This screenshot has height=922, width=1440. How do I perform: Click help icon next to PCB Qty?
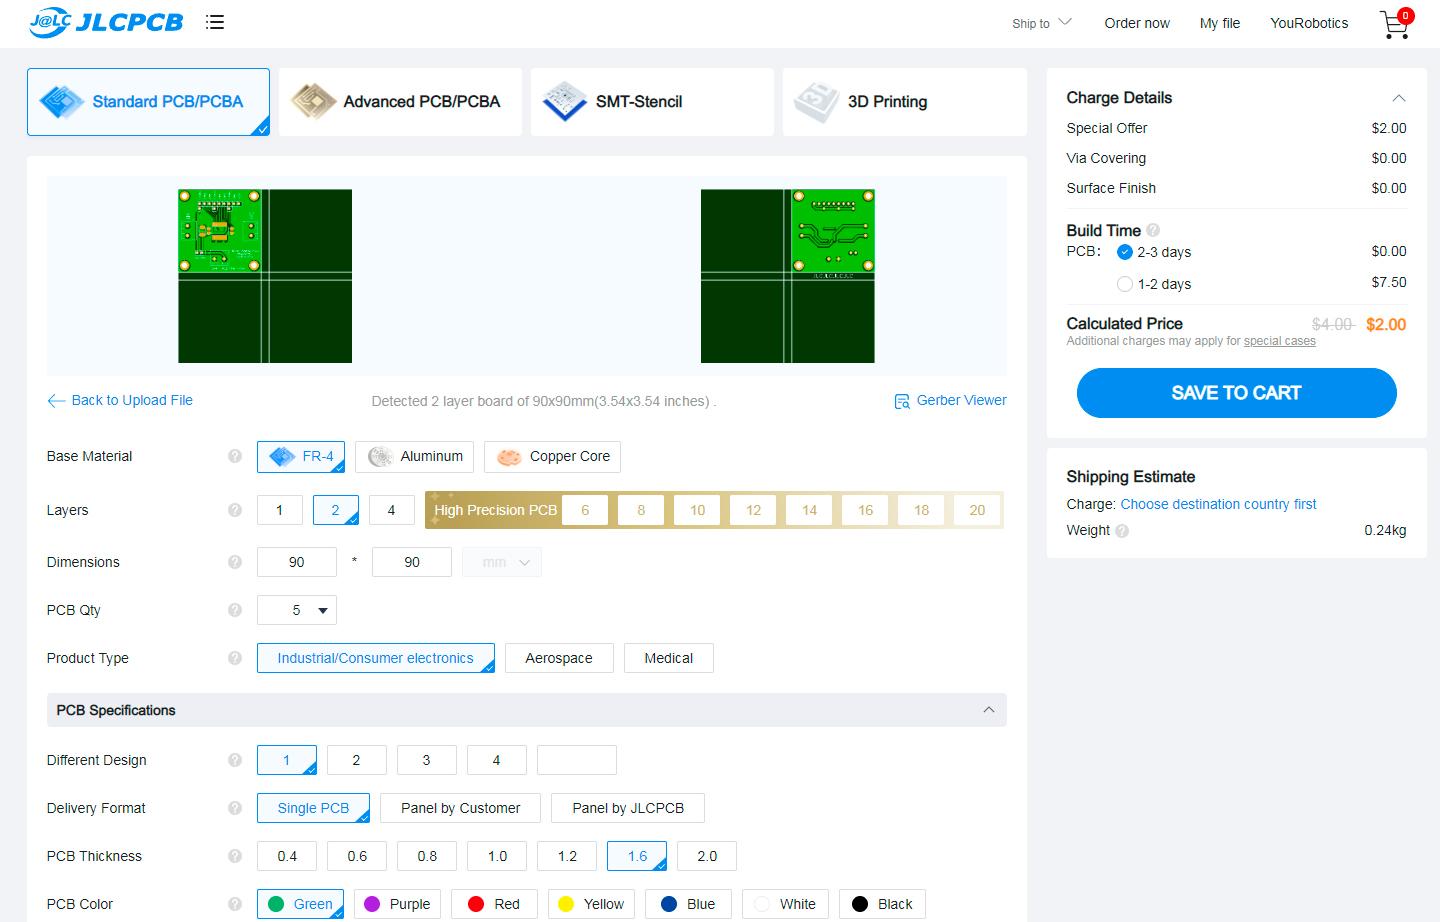(235, 610)
